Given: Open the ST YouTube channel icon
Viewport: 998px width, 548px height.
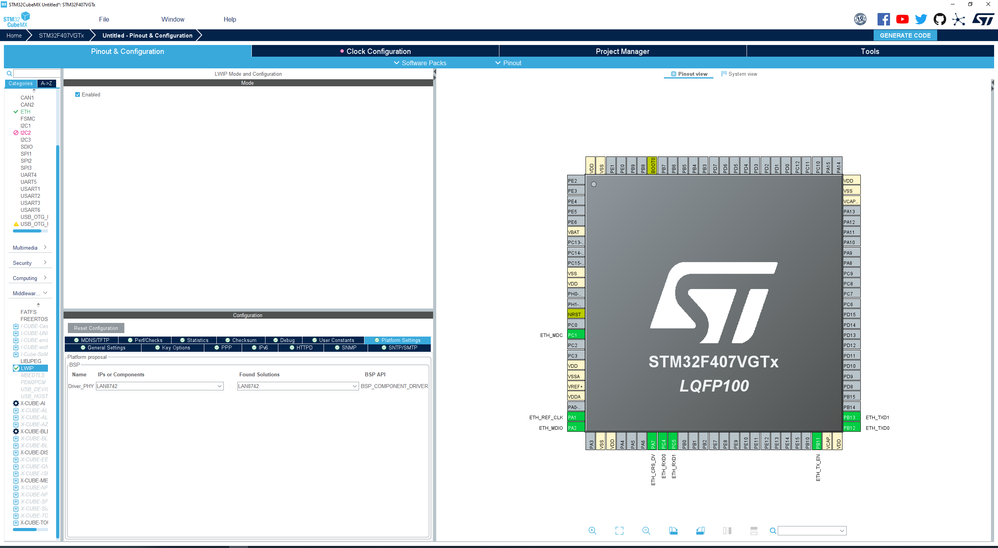Looking at the screenshot, I should pos(902,19).
